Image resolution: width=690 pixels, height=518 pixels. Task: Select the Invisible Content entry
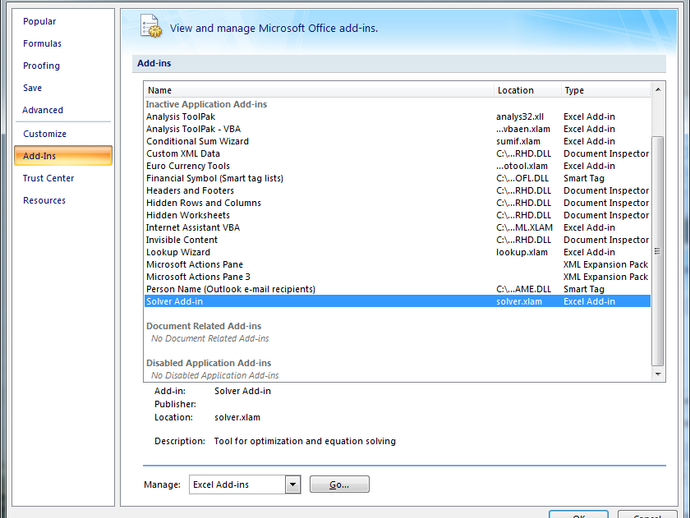(x=397, y=240)
